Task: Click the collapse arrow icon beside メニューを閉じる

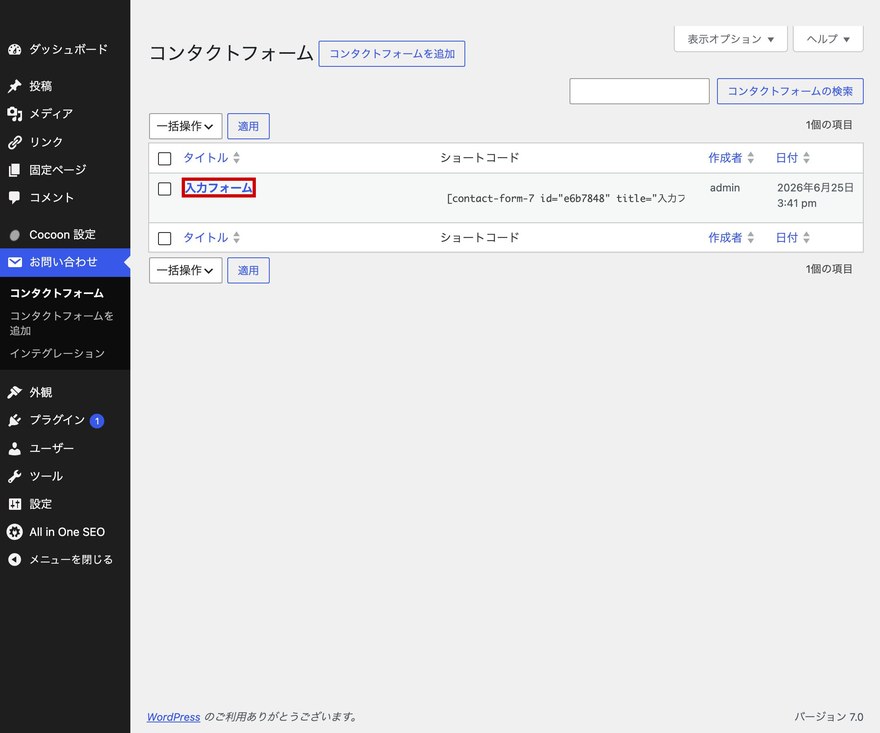Action: click(15, 560)
